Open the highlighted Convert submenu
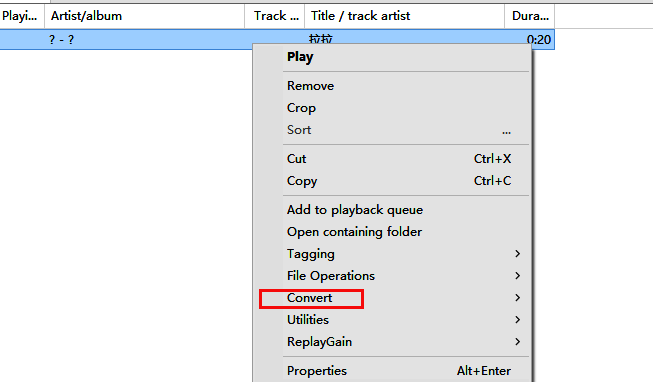Screen dimensions: 653x382 tap(392, 298)
